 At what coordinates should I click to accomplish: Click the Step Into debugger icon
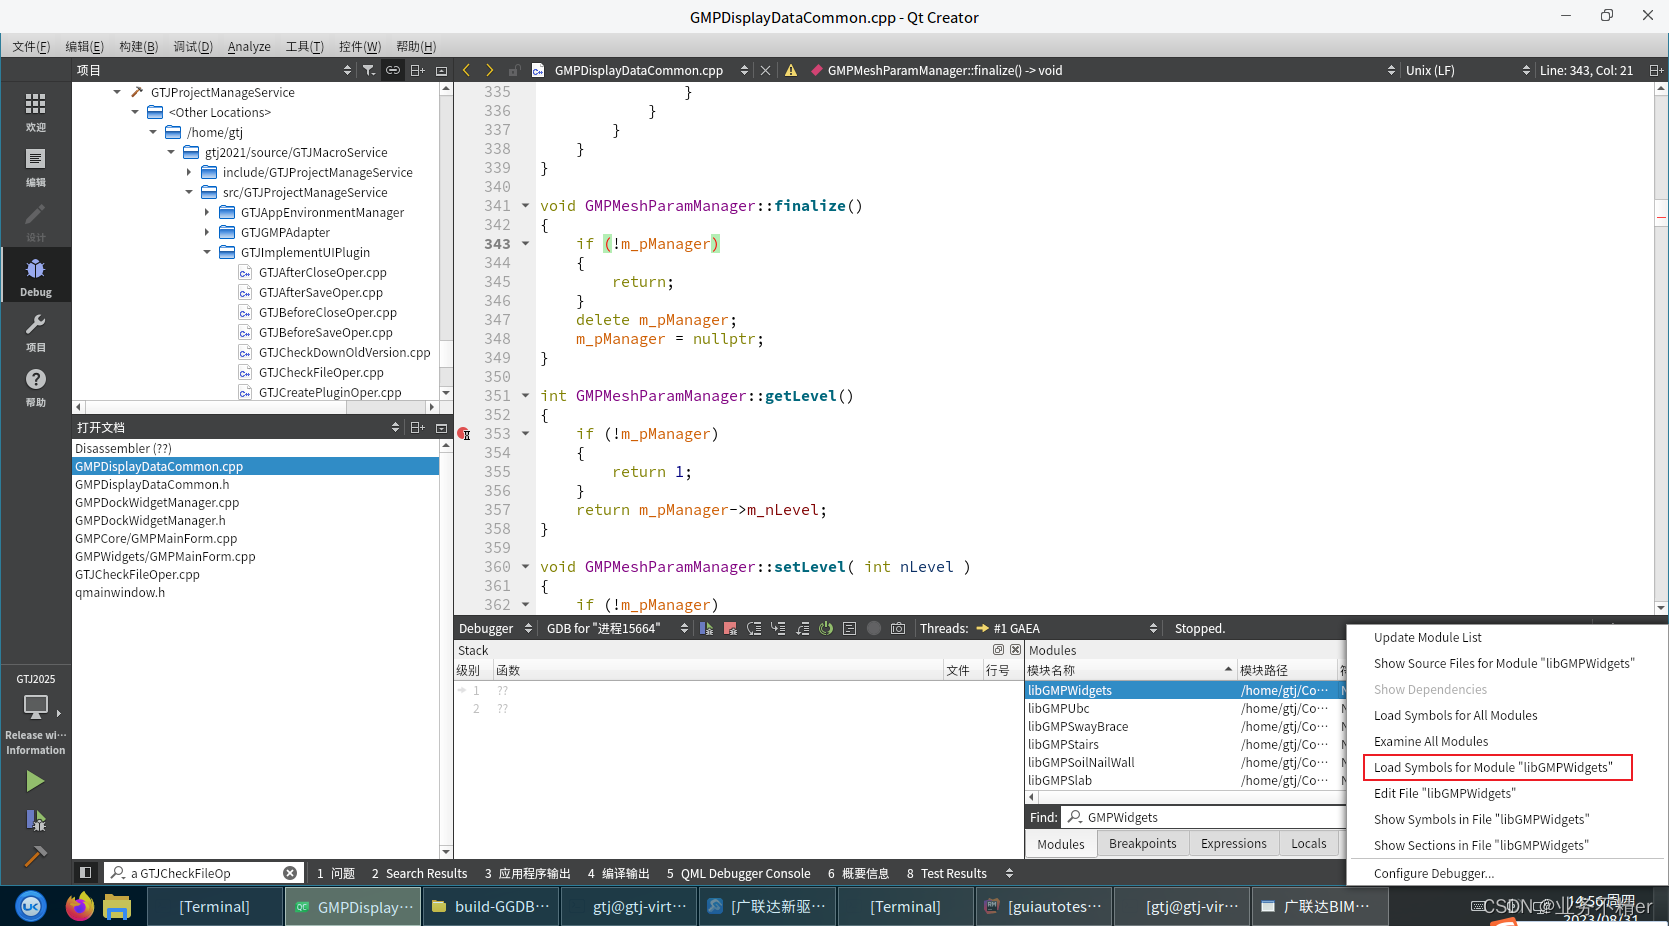coord(778,628)
